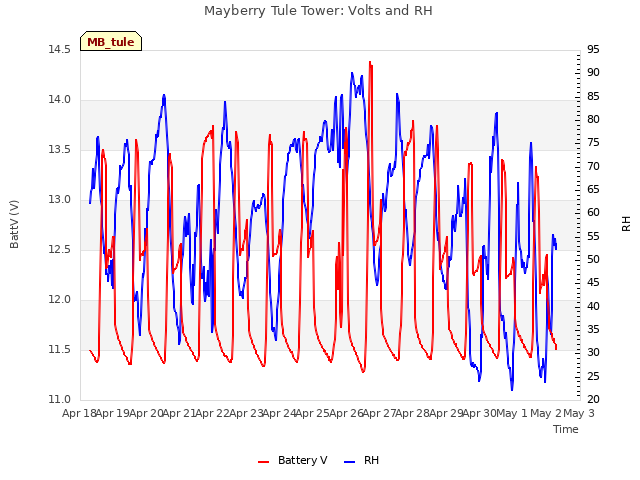Viewport: 640px width, 480px height.
Task: Click the 20 right axis value
Action: pos(593,399)
